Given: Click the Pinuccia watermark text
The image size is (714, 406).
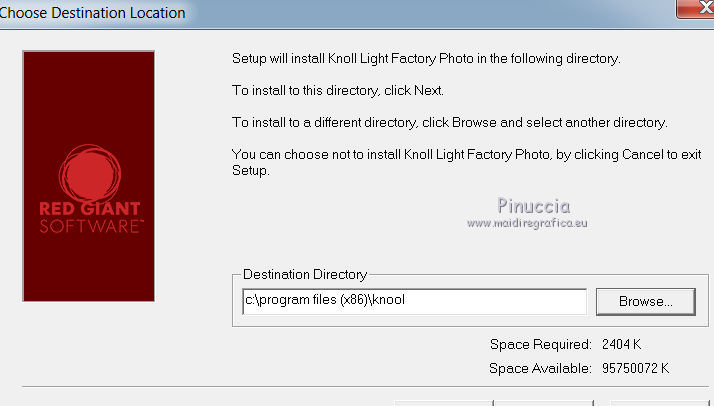Looking at the screenshot, I should (x=533, y=206).
